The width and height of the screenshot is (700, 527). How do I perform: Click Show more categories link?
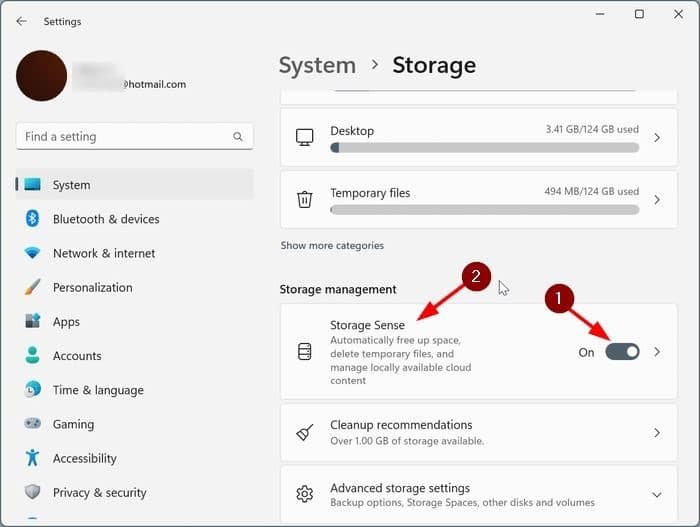pyautogui.click(x=332, y=246)
